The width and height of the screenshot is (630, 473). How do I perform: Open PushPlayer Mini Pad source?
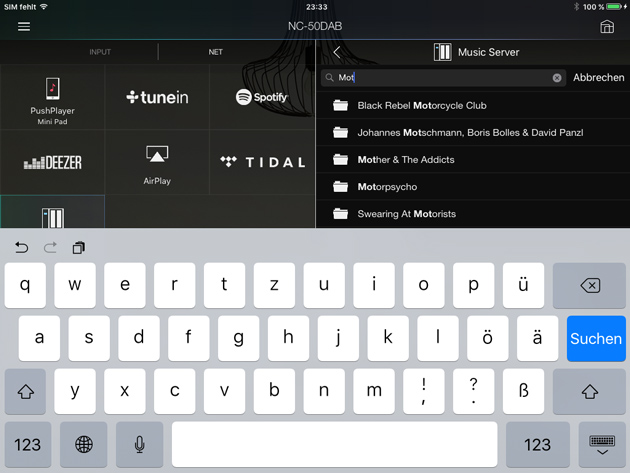[x=52, y=97]
